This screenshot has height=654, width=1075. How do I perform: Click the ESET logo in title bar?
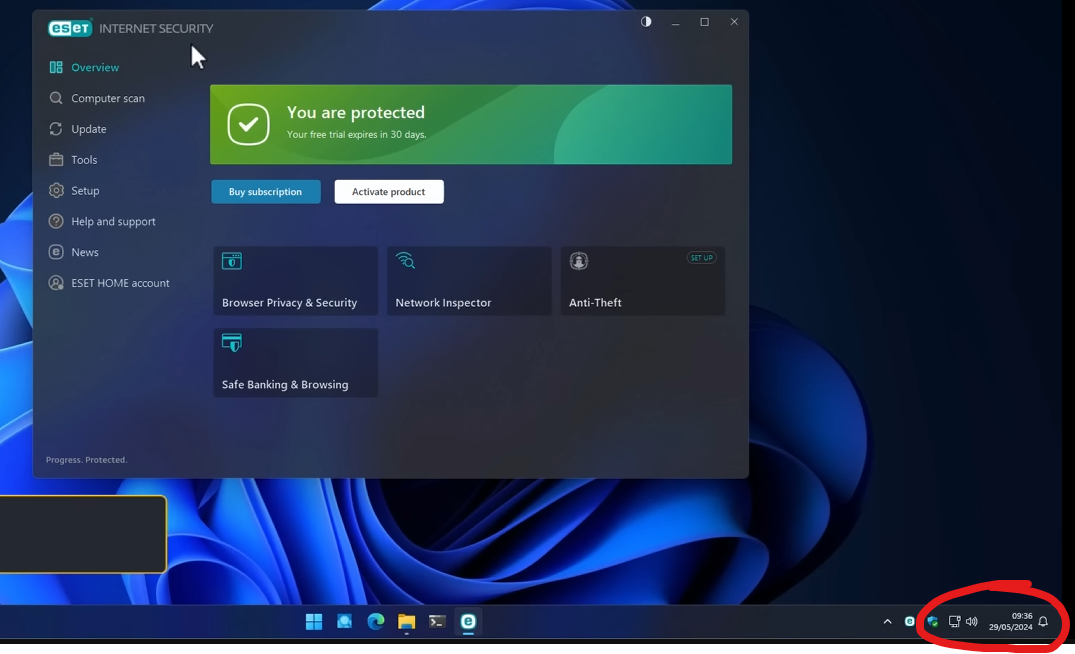click(x=70, y=28)
